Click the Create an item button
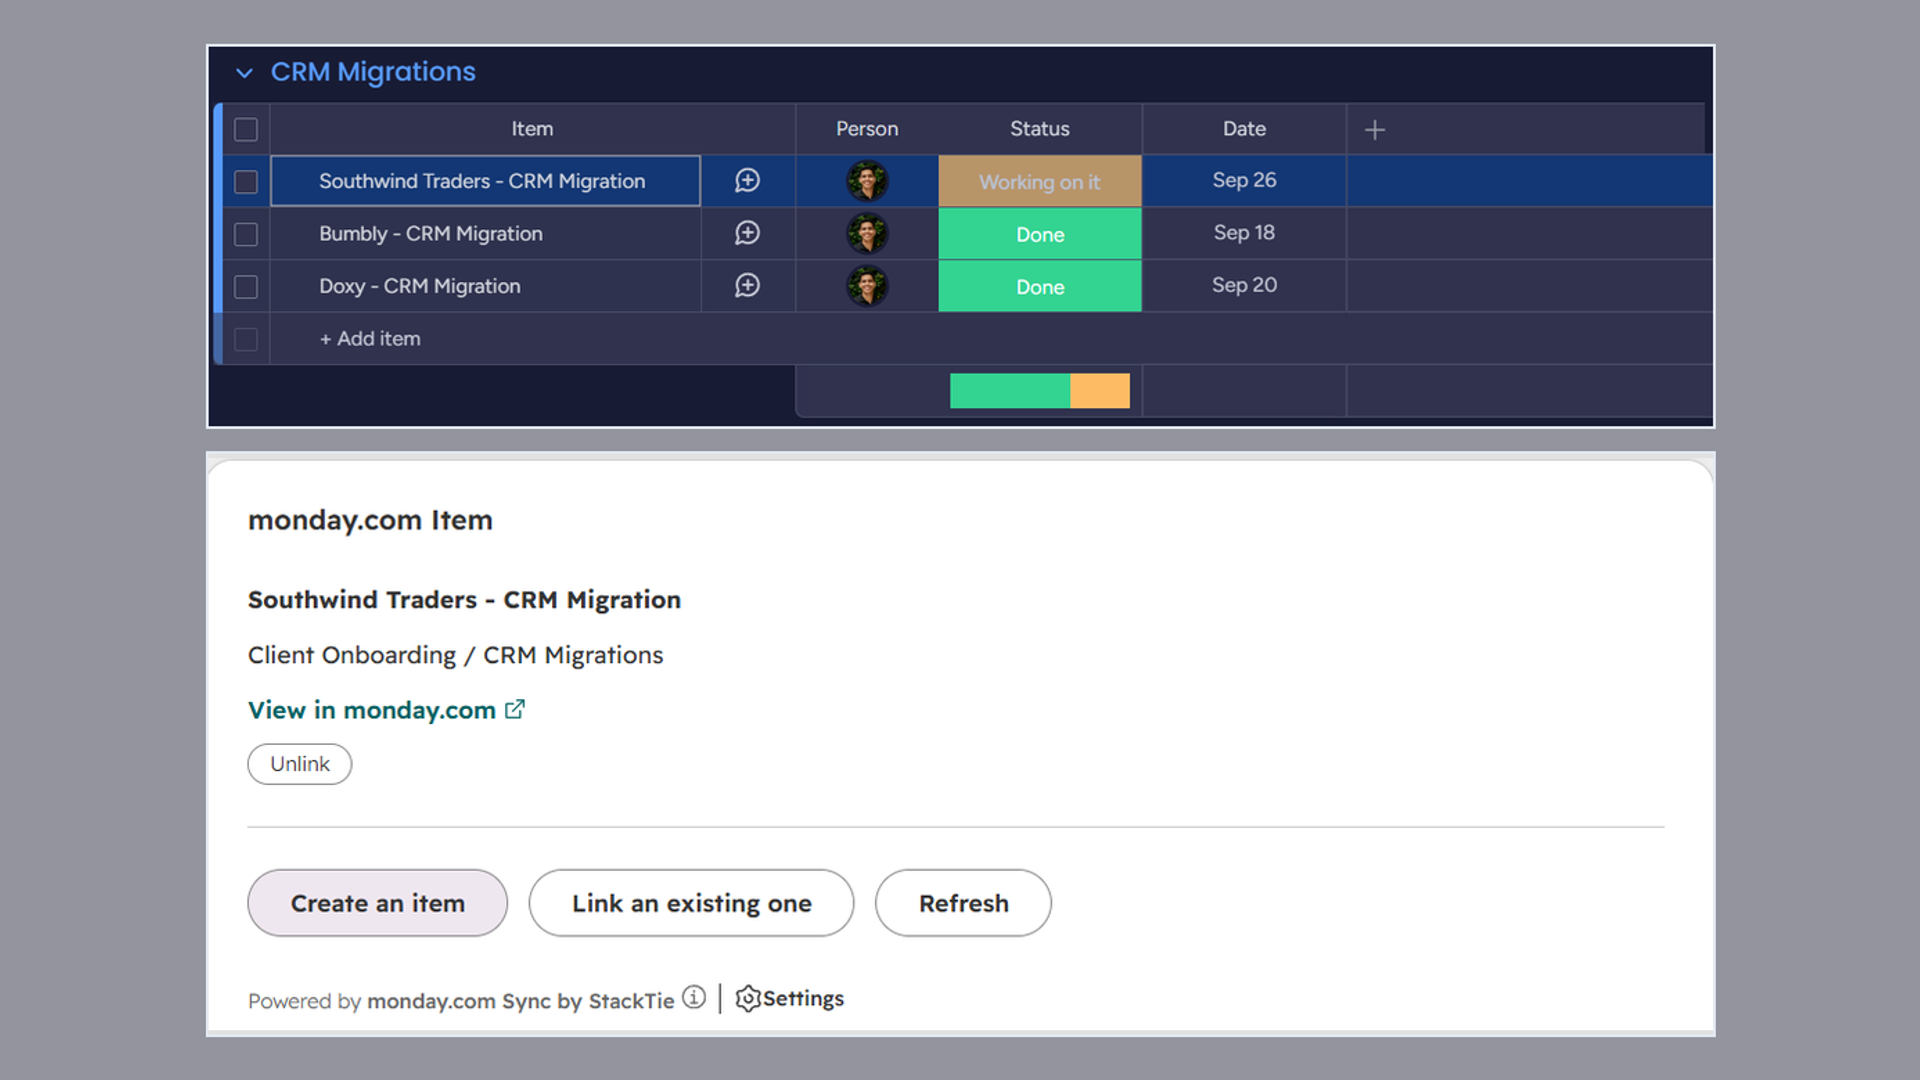This screenshot has width=1920, height=1080. [378, 903]
